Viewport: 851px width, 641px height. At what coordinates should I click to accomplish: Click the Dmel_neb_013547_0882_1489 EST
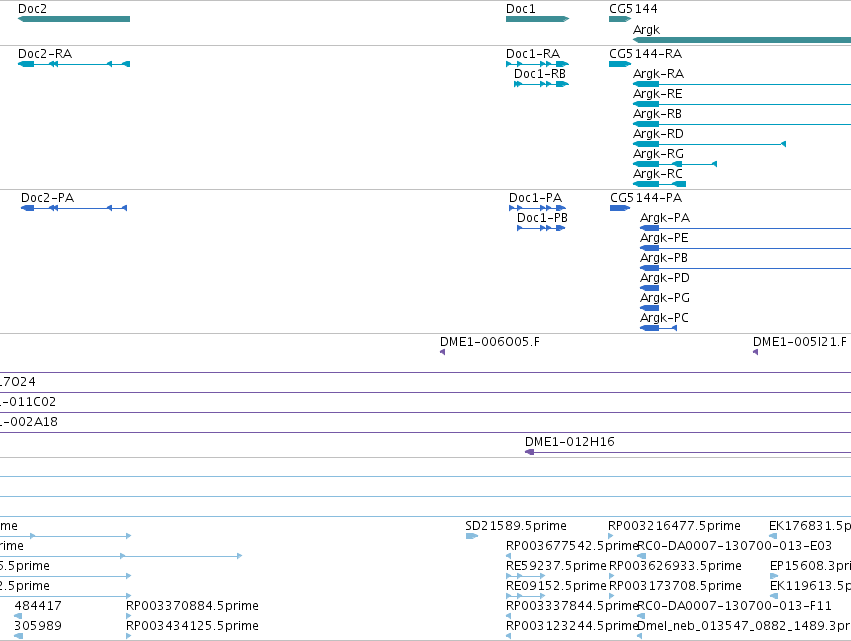(x=640, y=636)
